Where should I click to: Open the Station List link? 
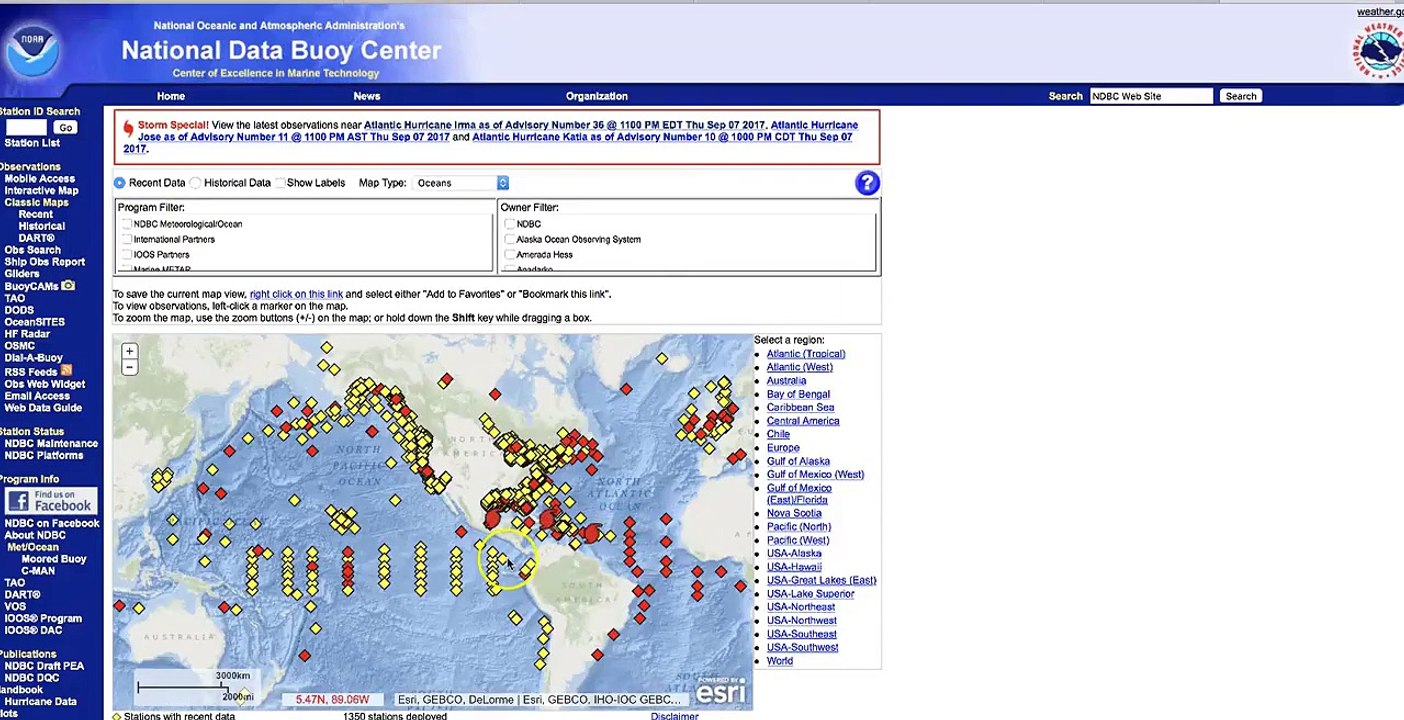(x=32, y=143)
